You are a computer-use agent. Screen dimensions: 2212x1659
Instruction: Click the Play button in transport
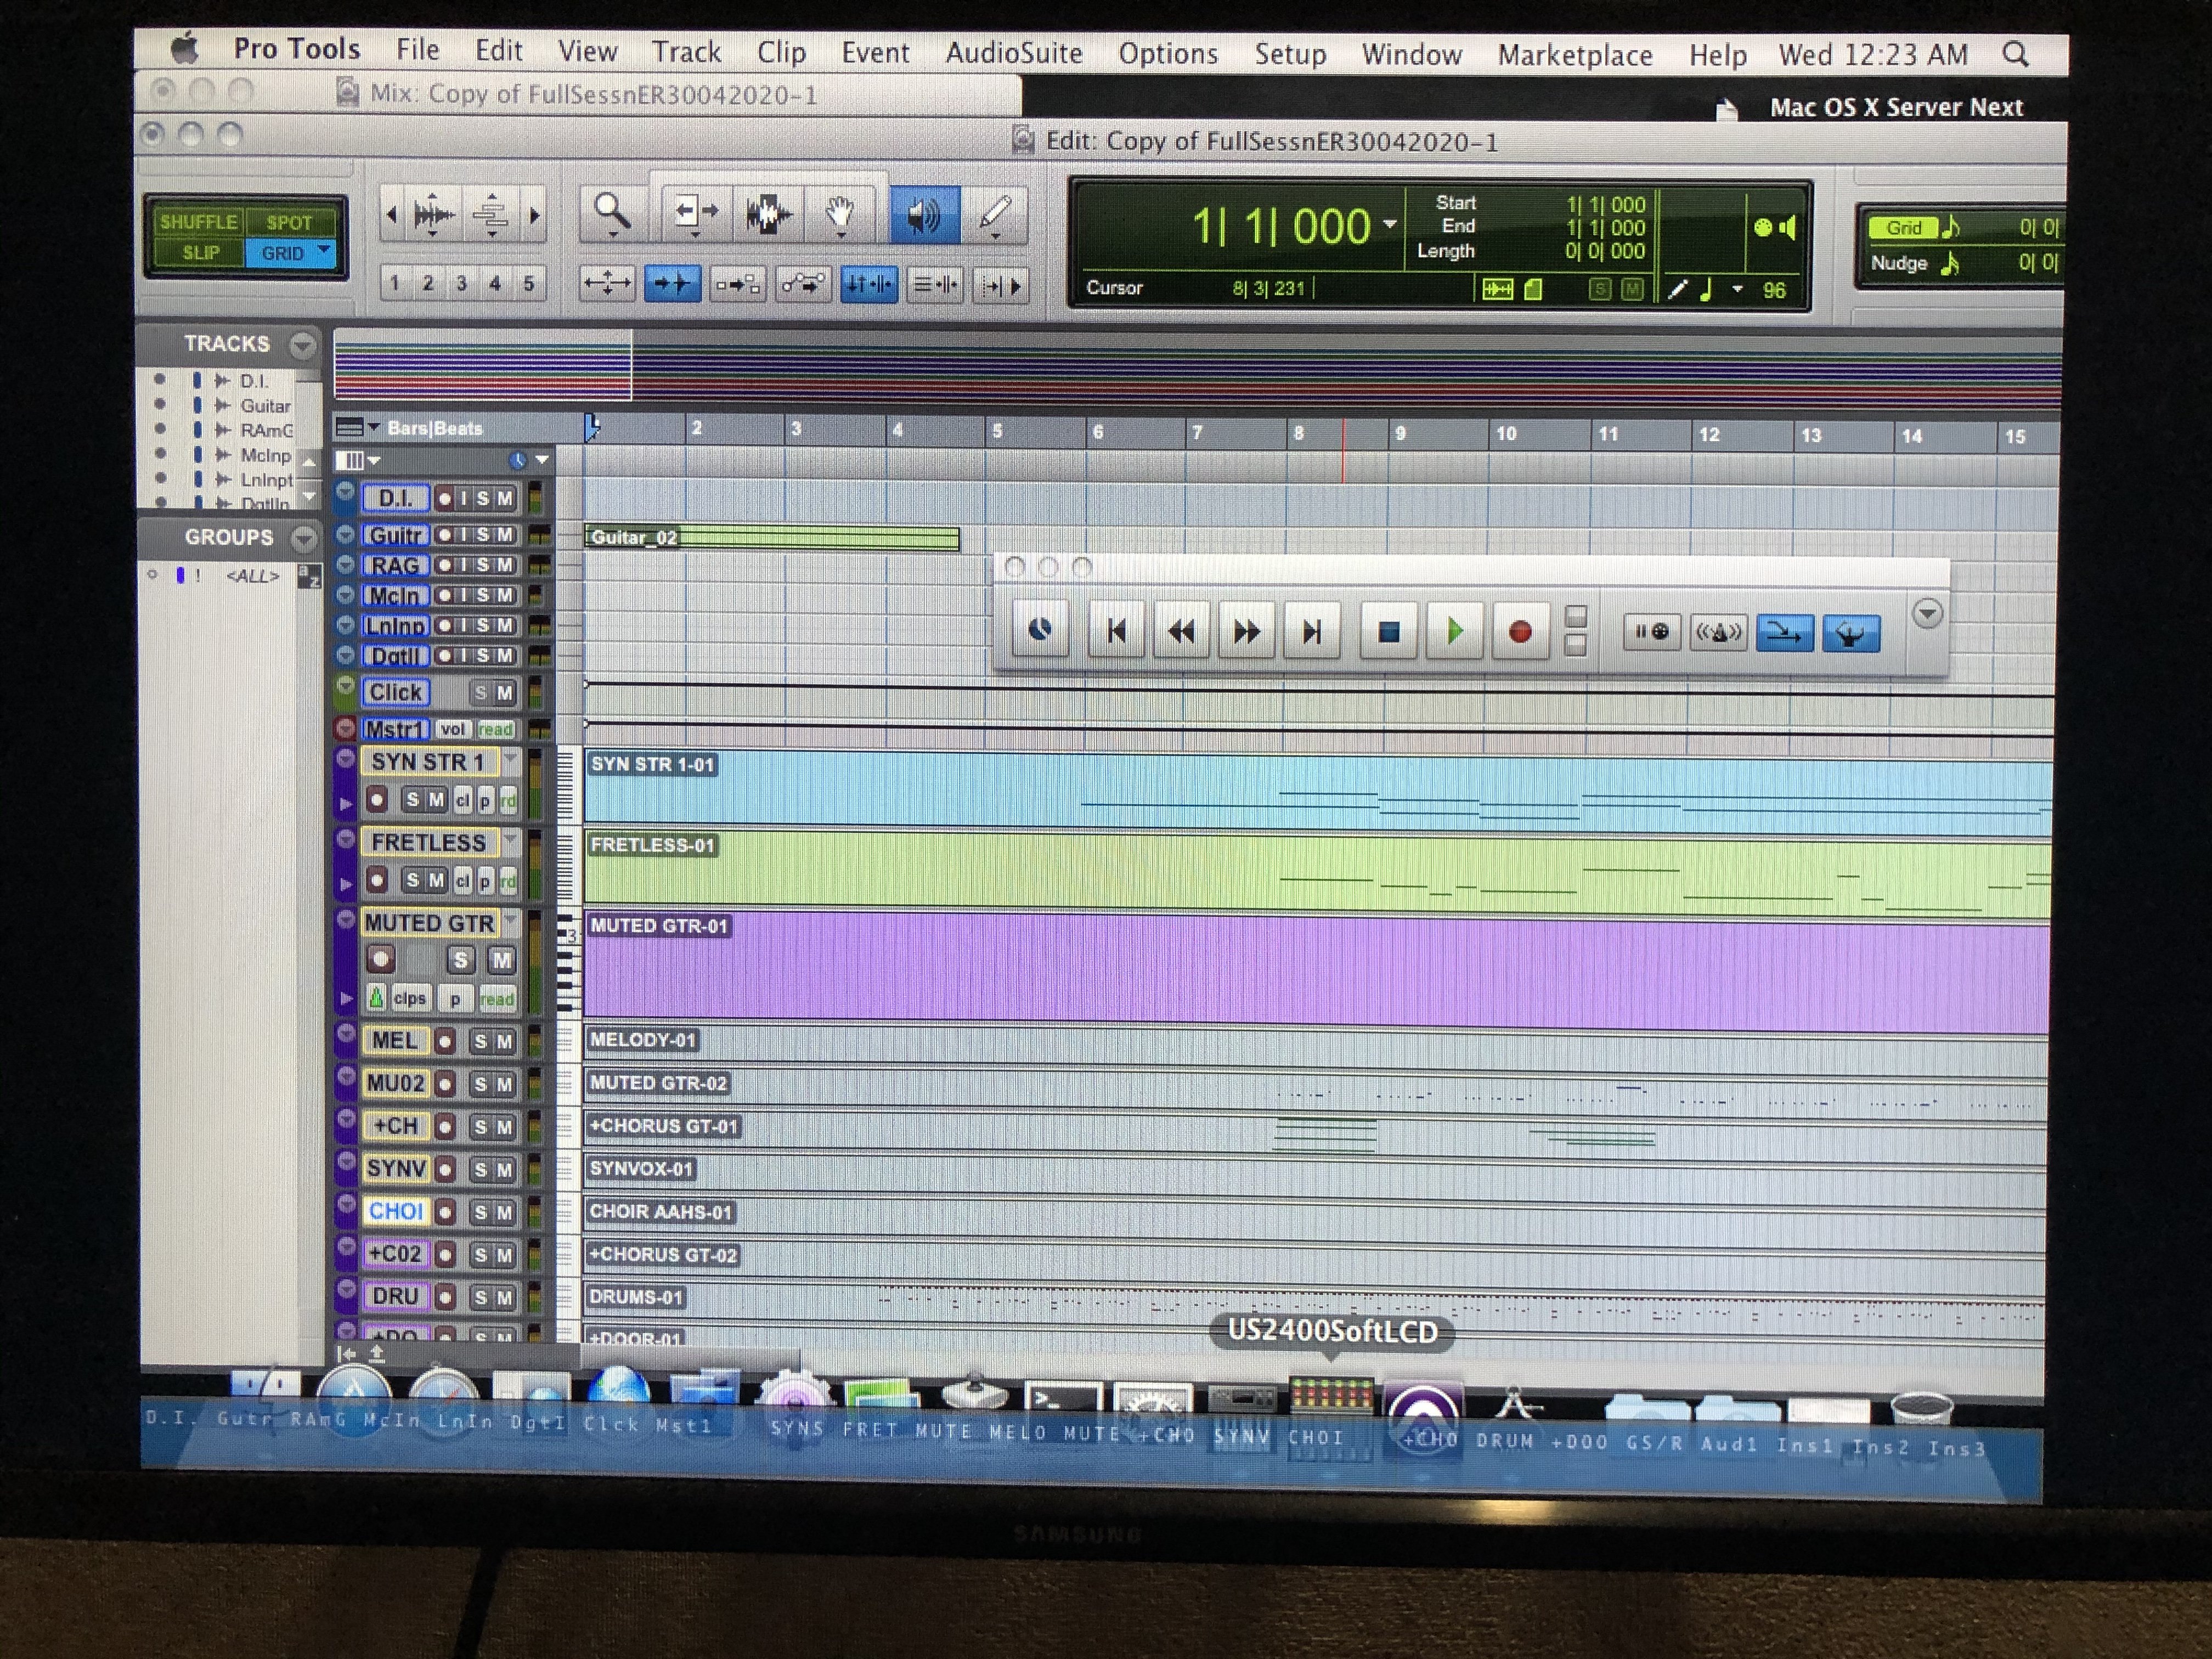(1454, 631)
